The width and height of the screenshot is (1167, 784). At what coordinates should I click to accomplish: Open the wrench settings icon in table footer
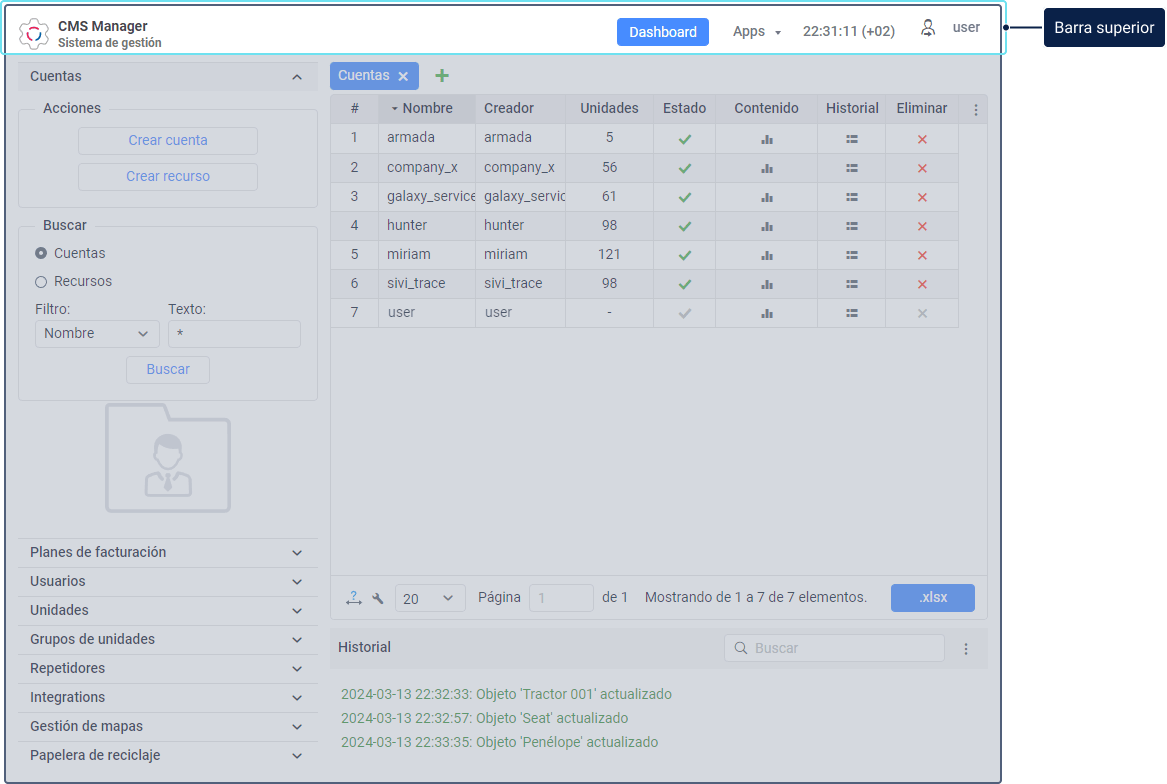click(378, 598)
